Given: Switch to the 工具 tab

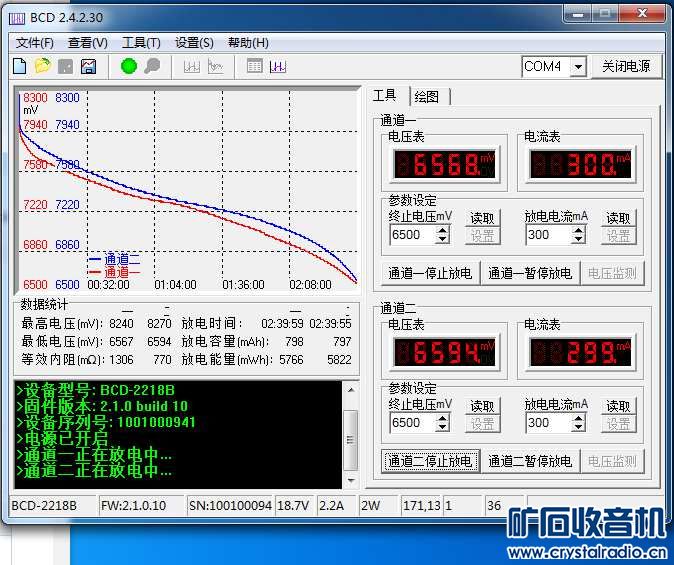Looking at the screenshot, I should [x=385, y=95].
